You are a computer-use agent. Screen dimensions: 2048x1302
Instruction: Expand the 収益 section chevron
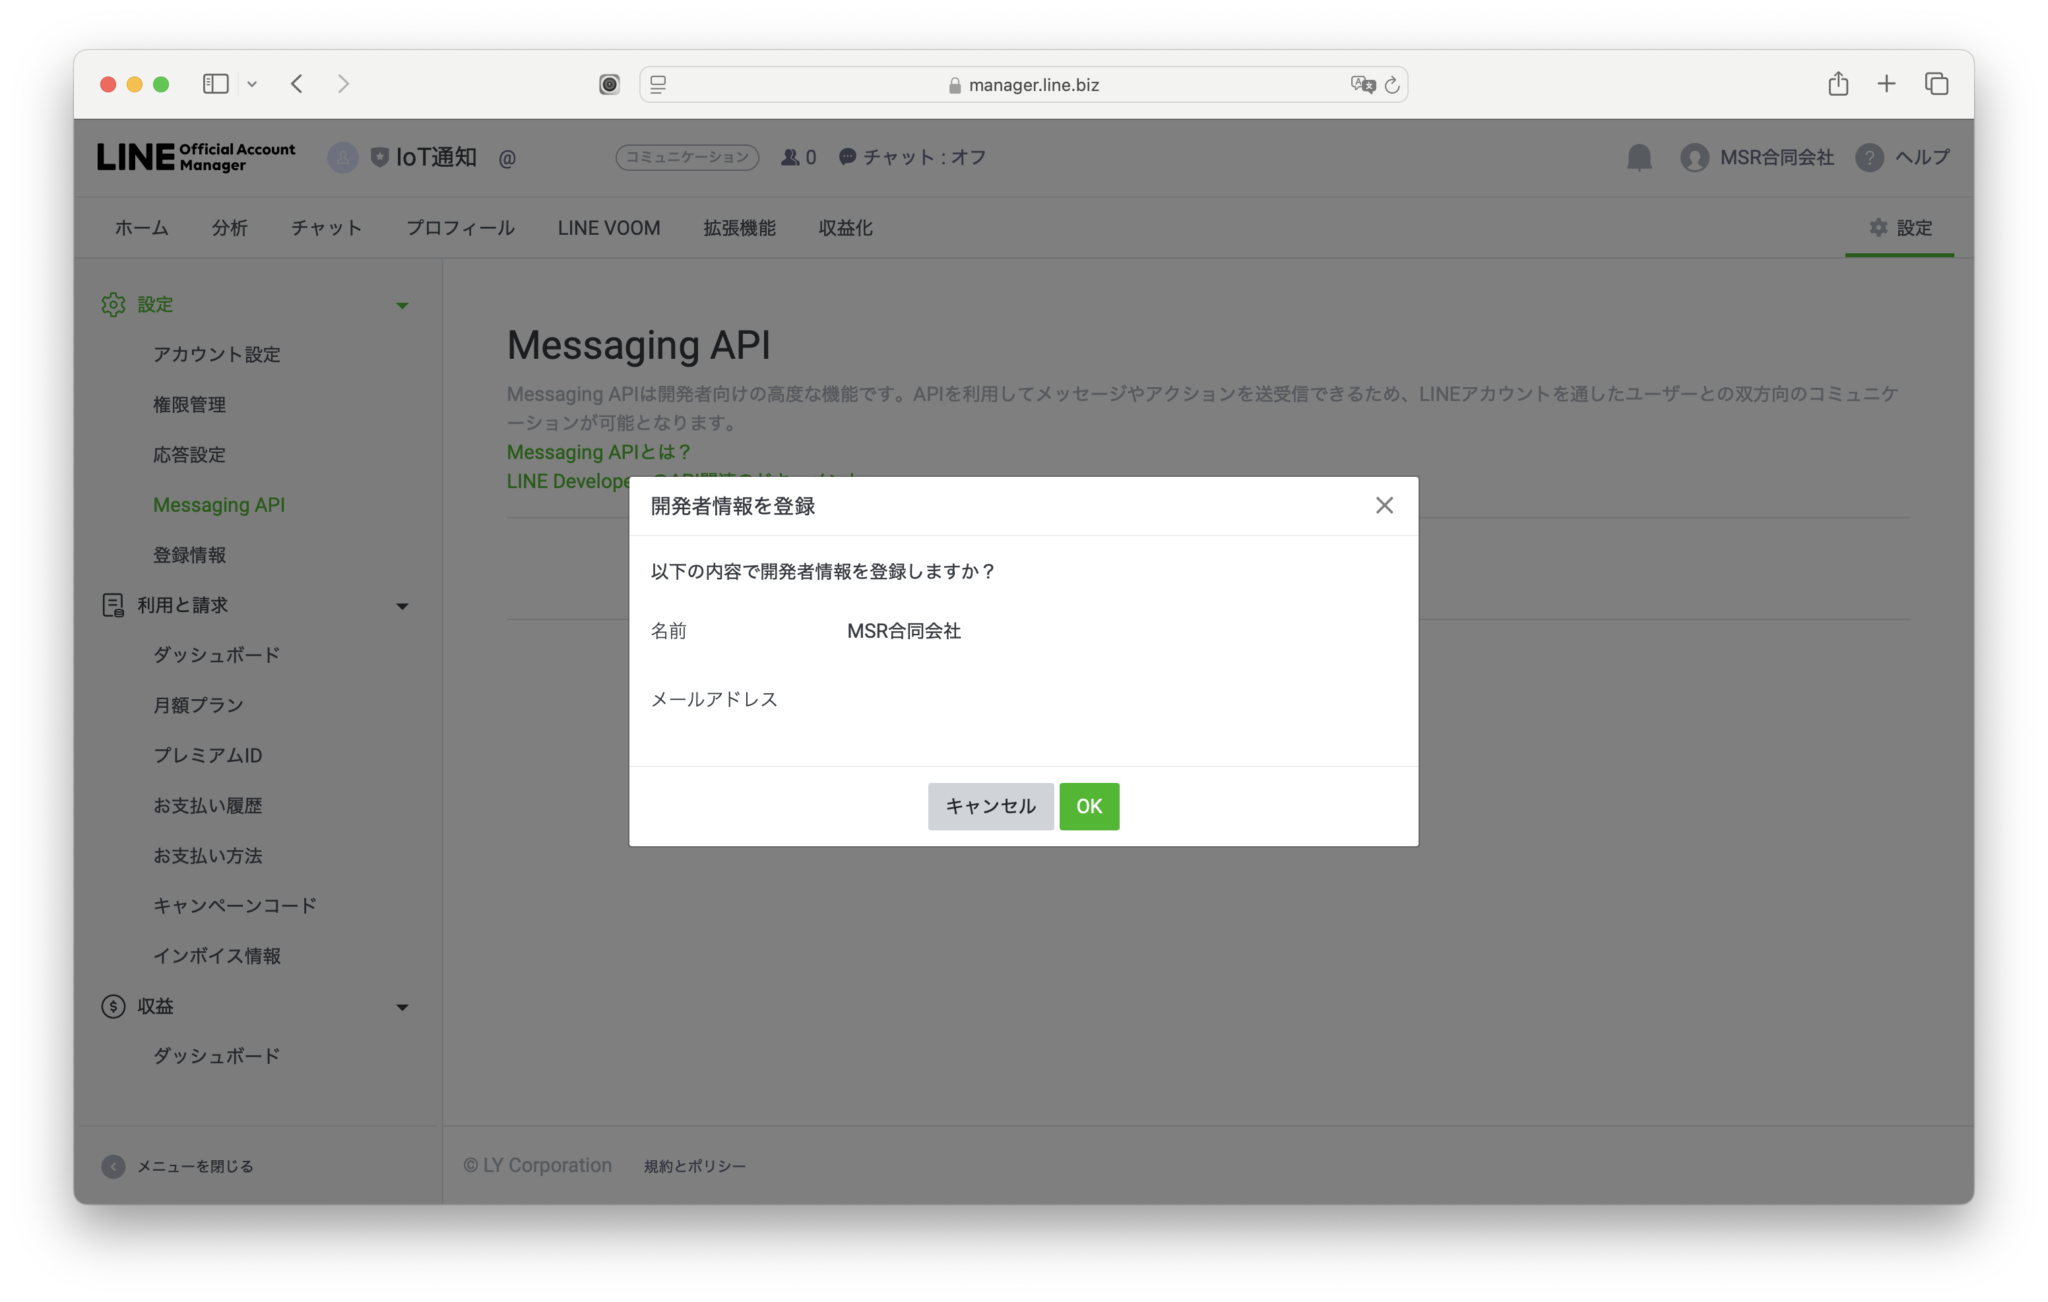tap(403, 1006)
